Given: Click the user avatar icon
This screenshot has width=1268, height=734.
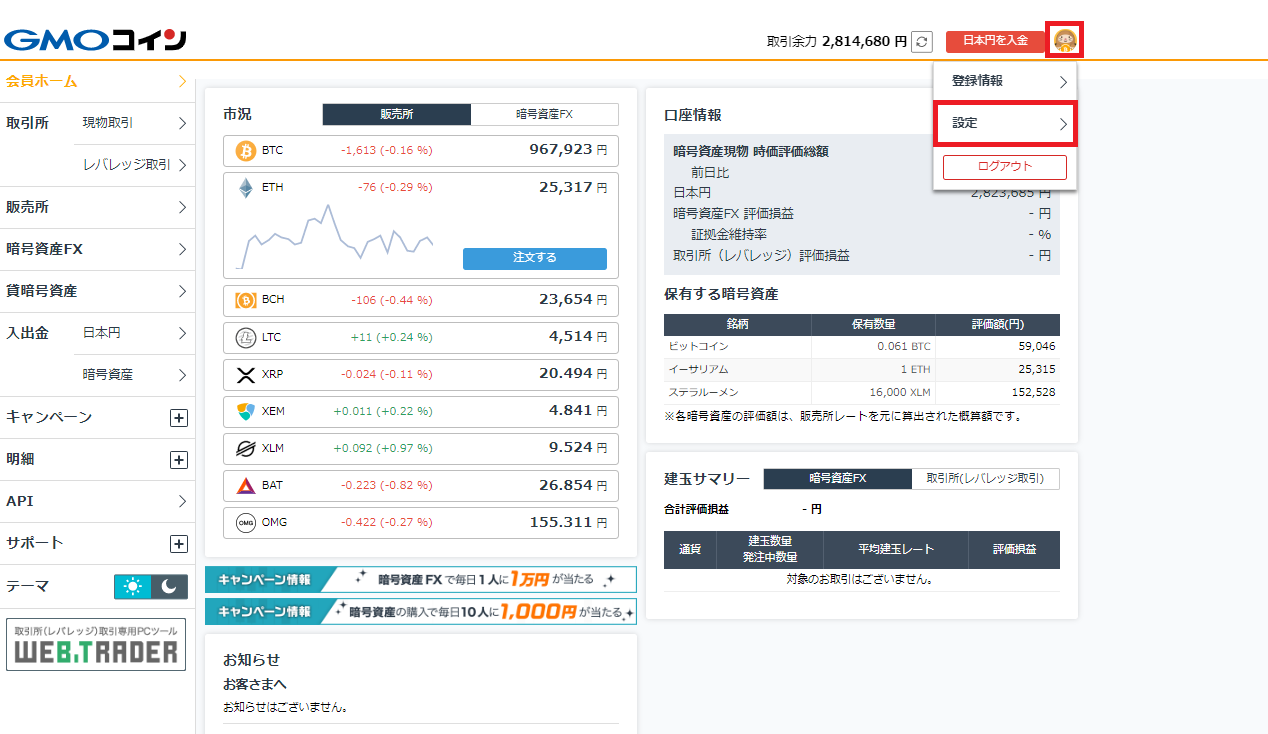Looking at the screenshot, I should (x=1065, y=41).
